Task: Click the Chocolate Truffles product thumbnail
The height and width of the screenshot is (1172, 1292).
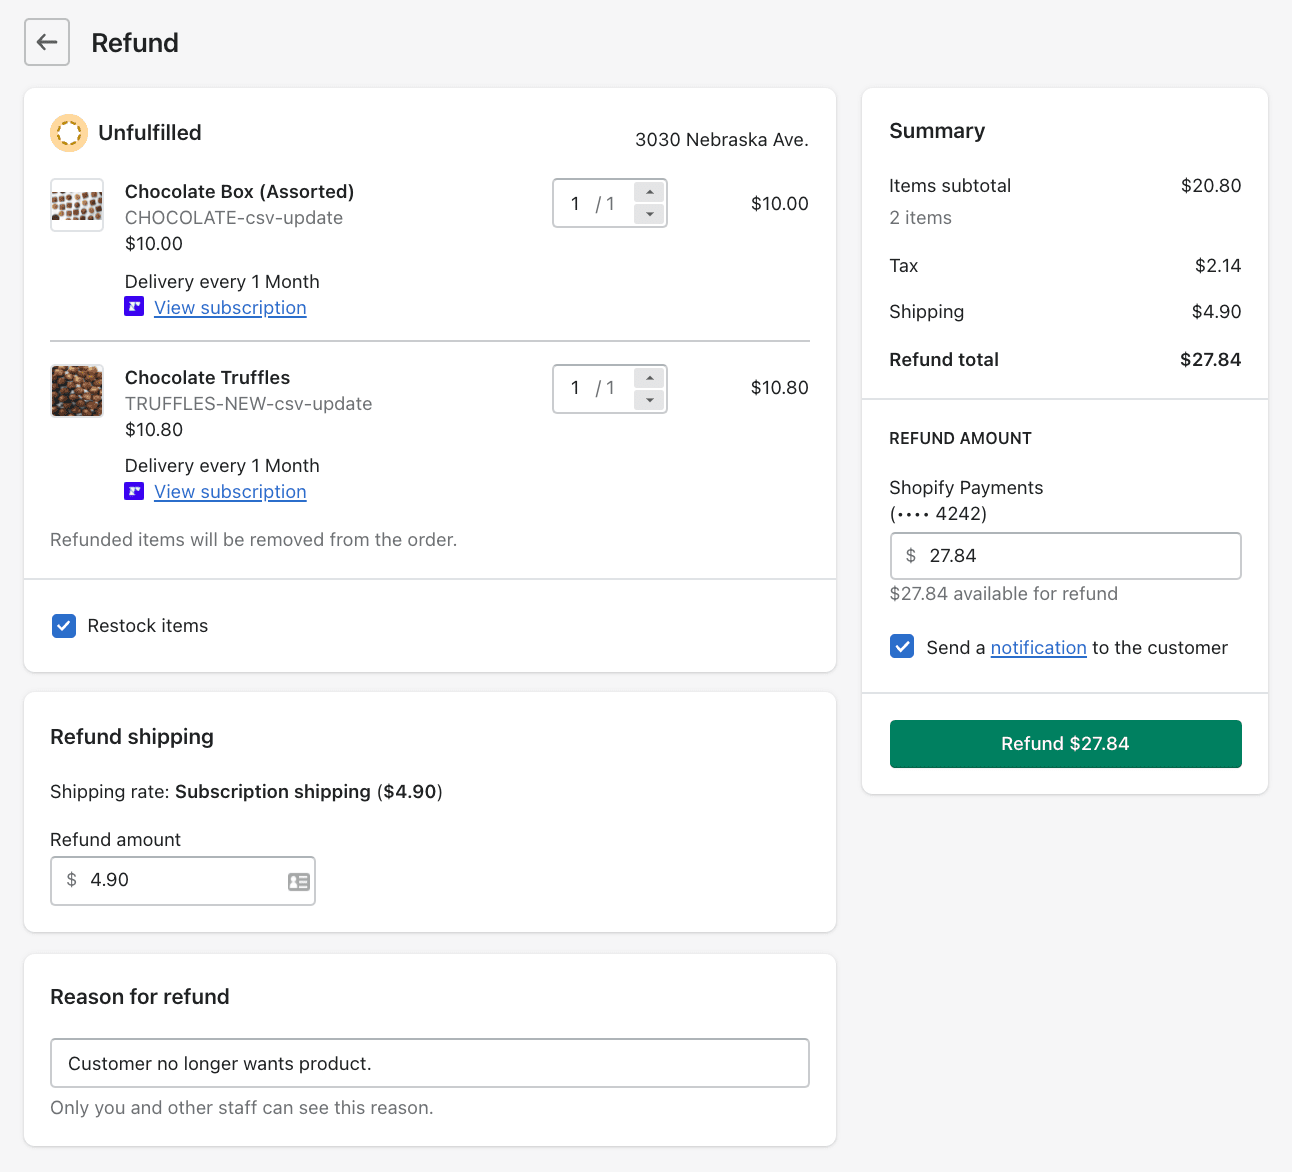Action: pos(77,391)
